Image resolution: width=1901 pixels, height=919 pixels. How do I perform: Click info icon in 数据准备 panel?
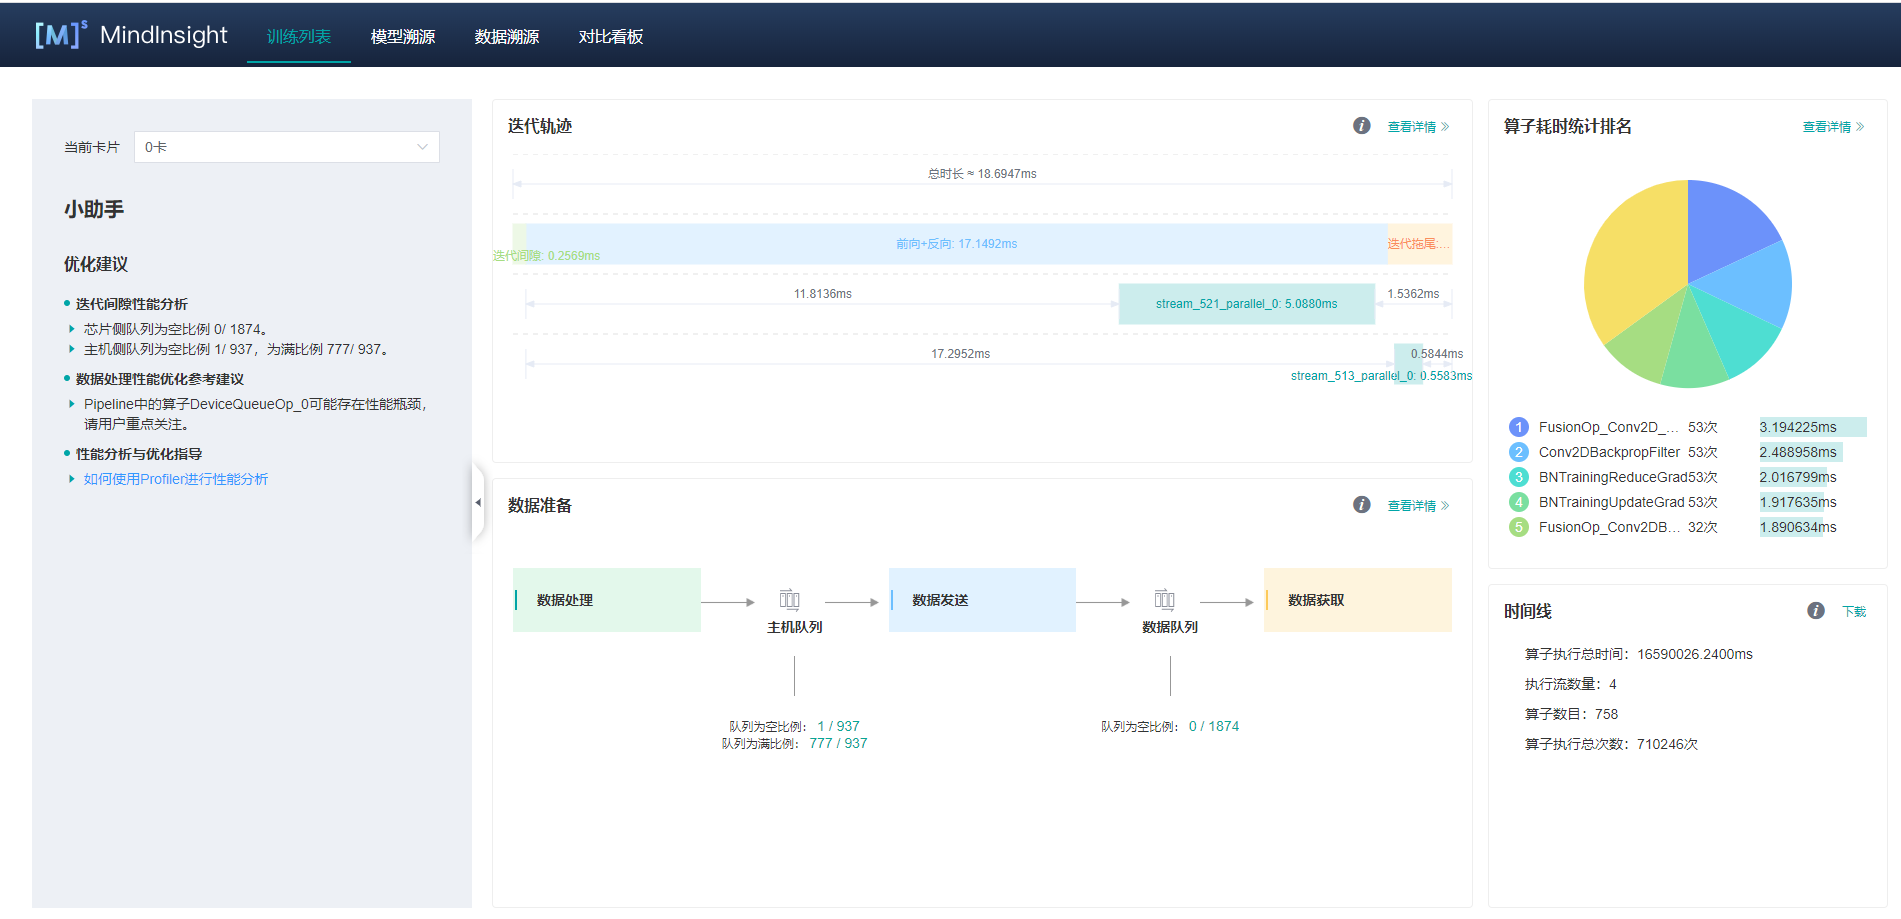pyautogui.click(x=1361, y=505)
